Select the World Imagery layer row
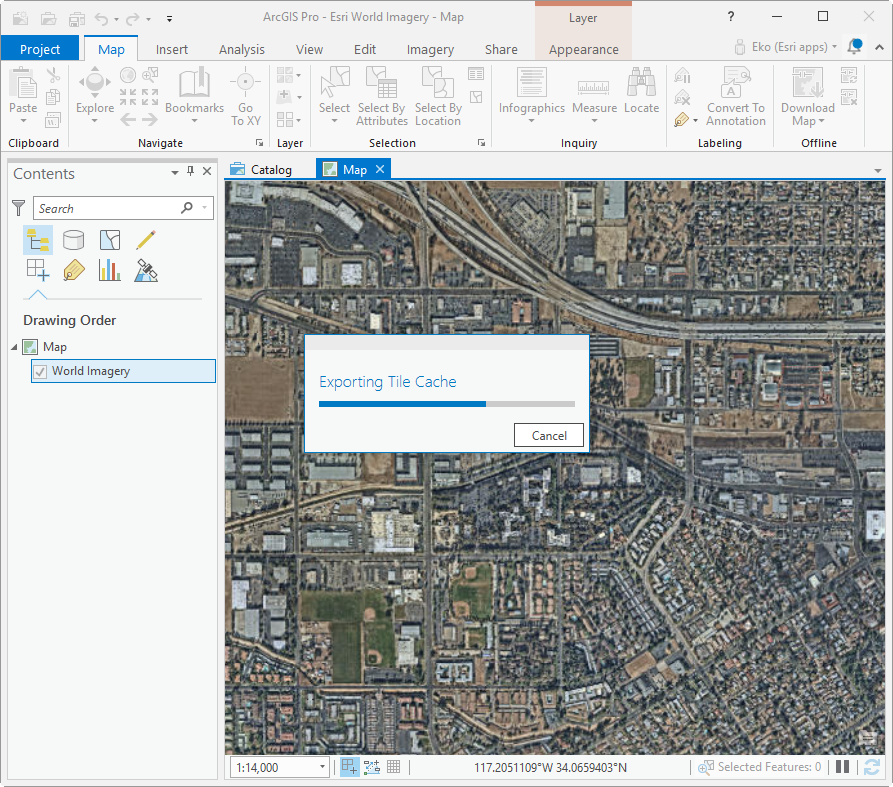 point(124,371)
